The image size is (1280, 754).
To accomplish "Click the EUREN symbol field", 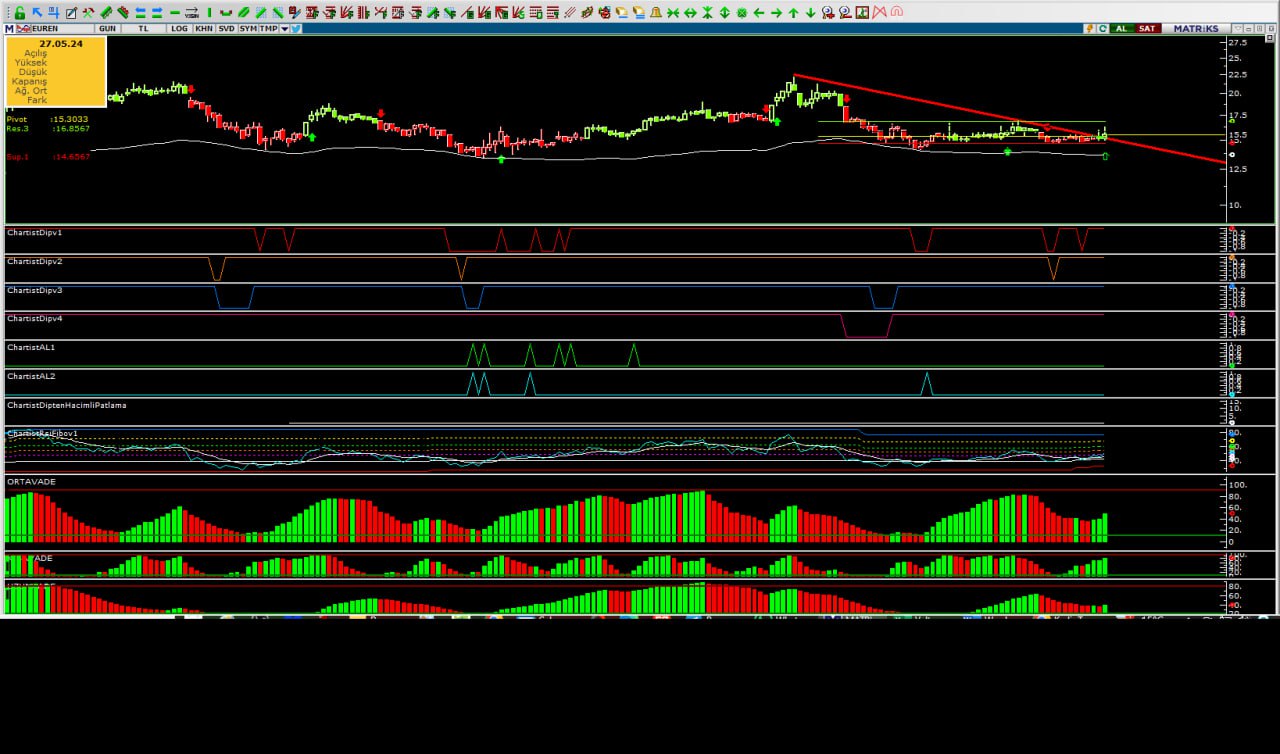I will pos(61,29).
